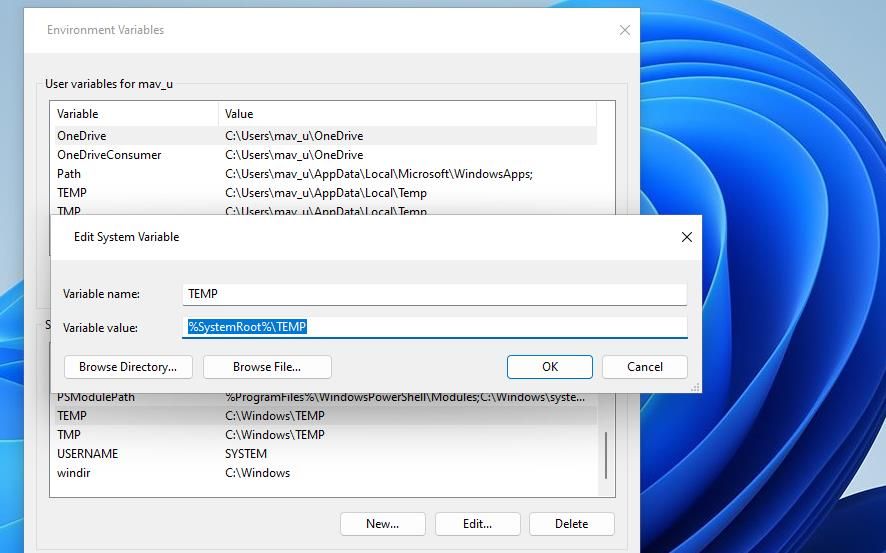Cancel the Edit System Variable dialog
The image size is (886, 553).
[x=644, y=367]
